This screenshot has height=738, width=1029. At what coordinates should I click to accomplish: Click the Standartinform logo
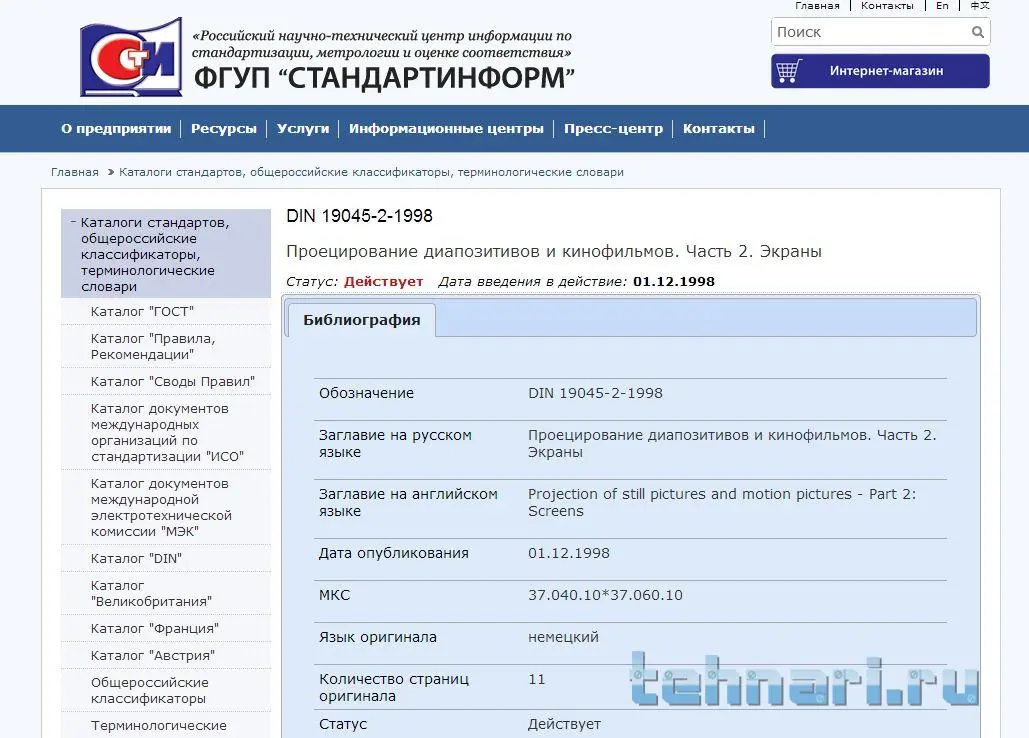[131, 57]
